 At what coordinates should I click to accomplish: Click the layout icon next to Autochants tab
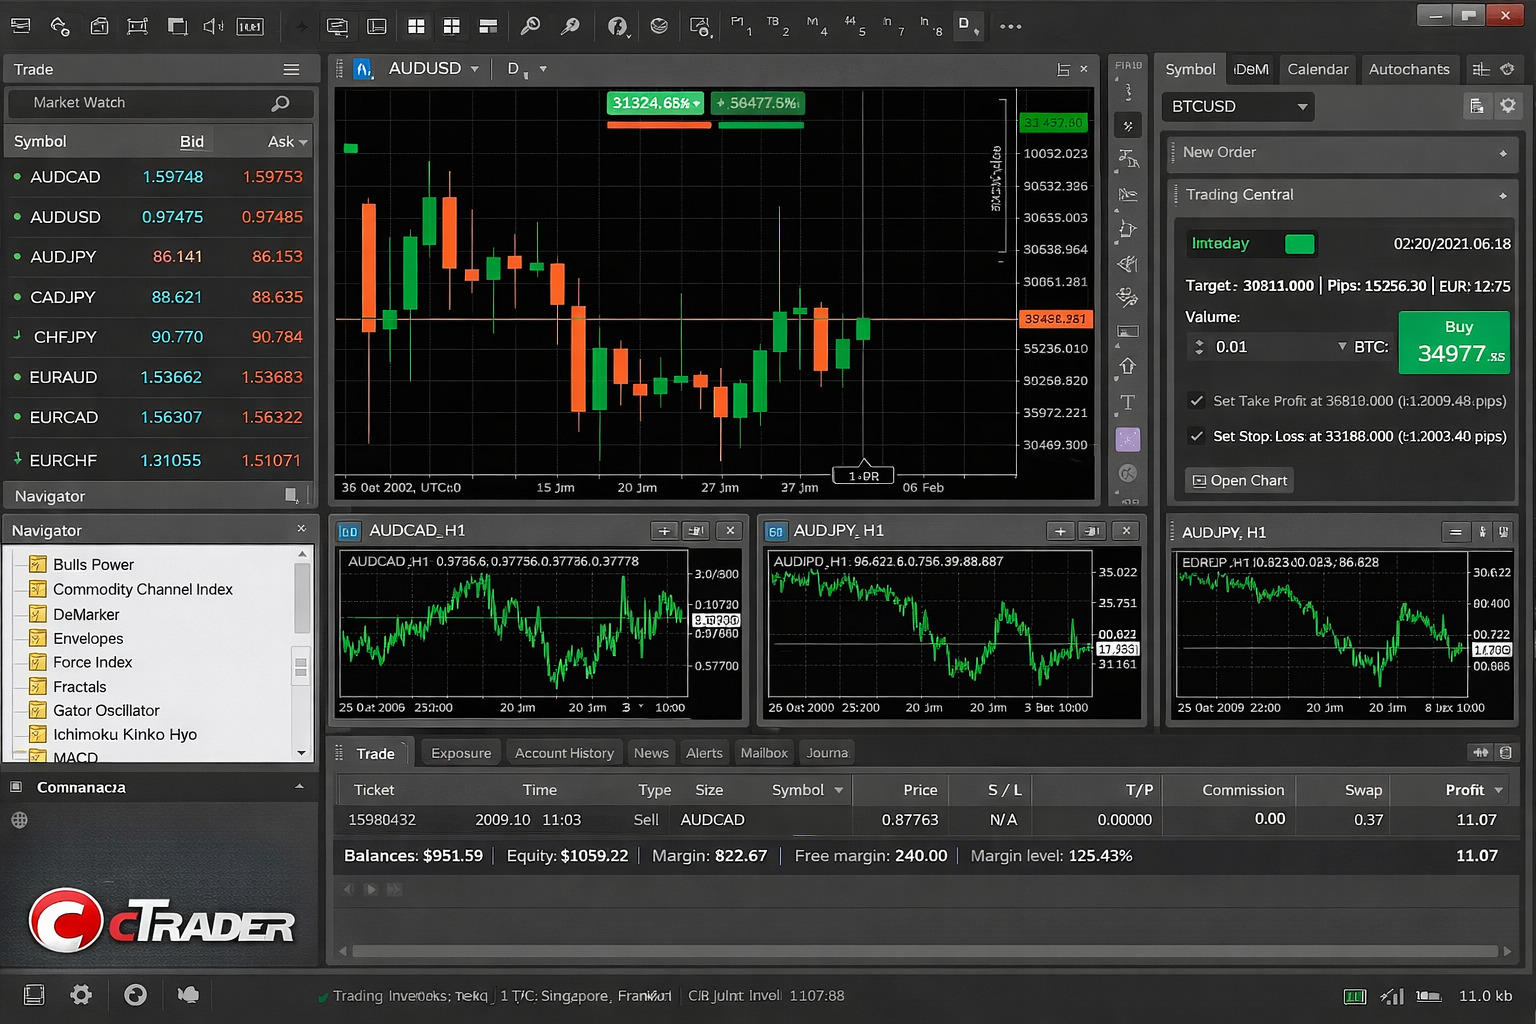[1481, 69]
